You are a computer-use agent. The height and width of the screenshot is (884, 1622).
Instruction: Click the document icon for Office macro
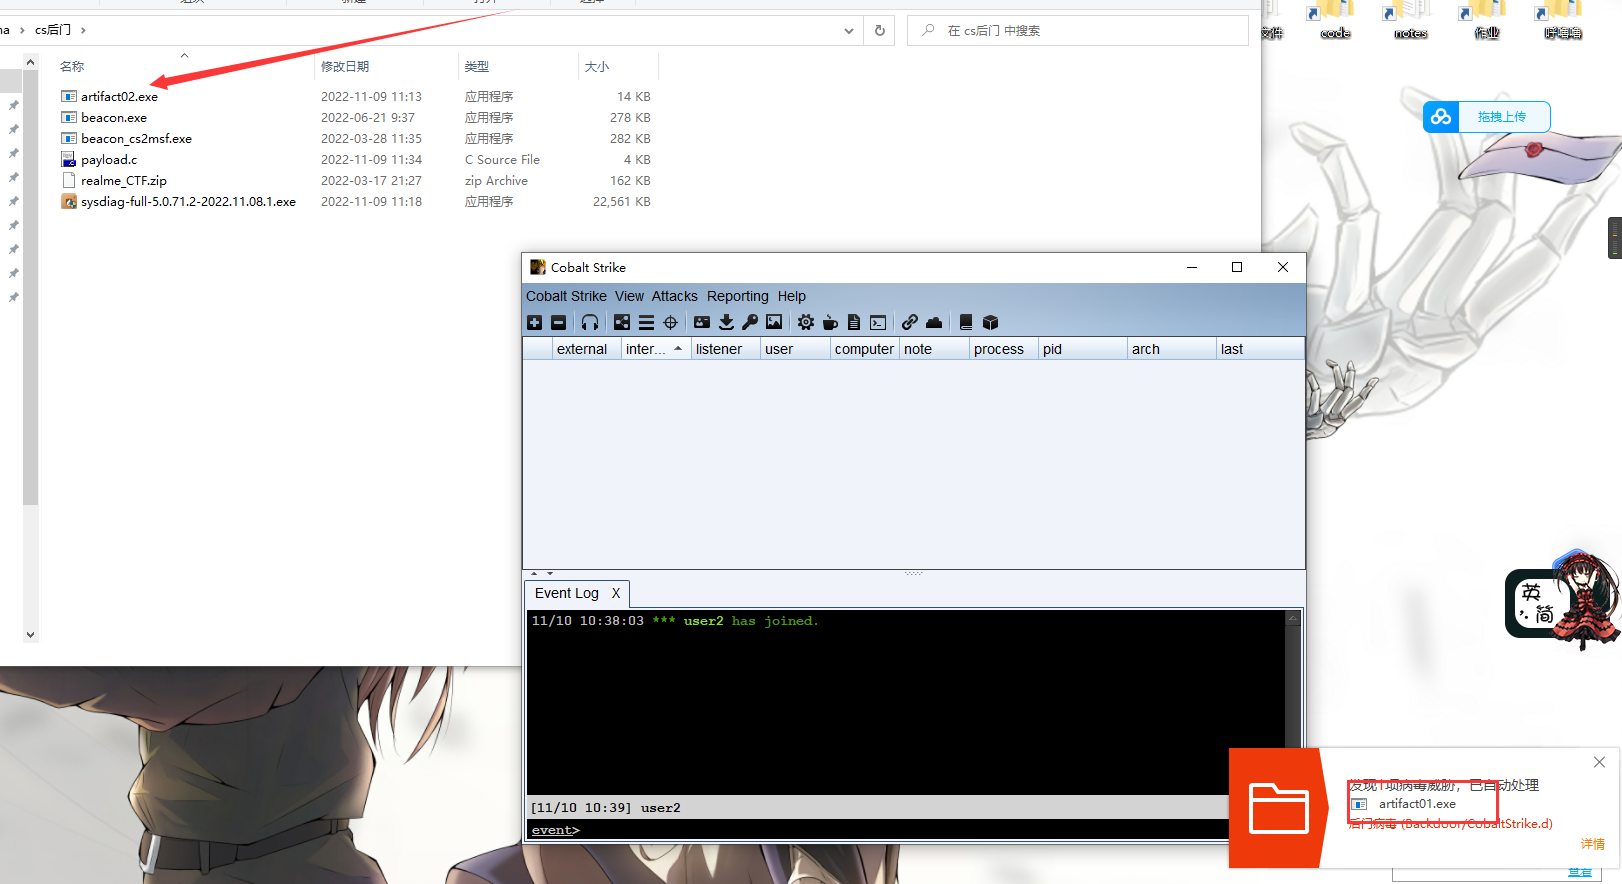[x=854, y=322]
